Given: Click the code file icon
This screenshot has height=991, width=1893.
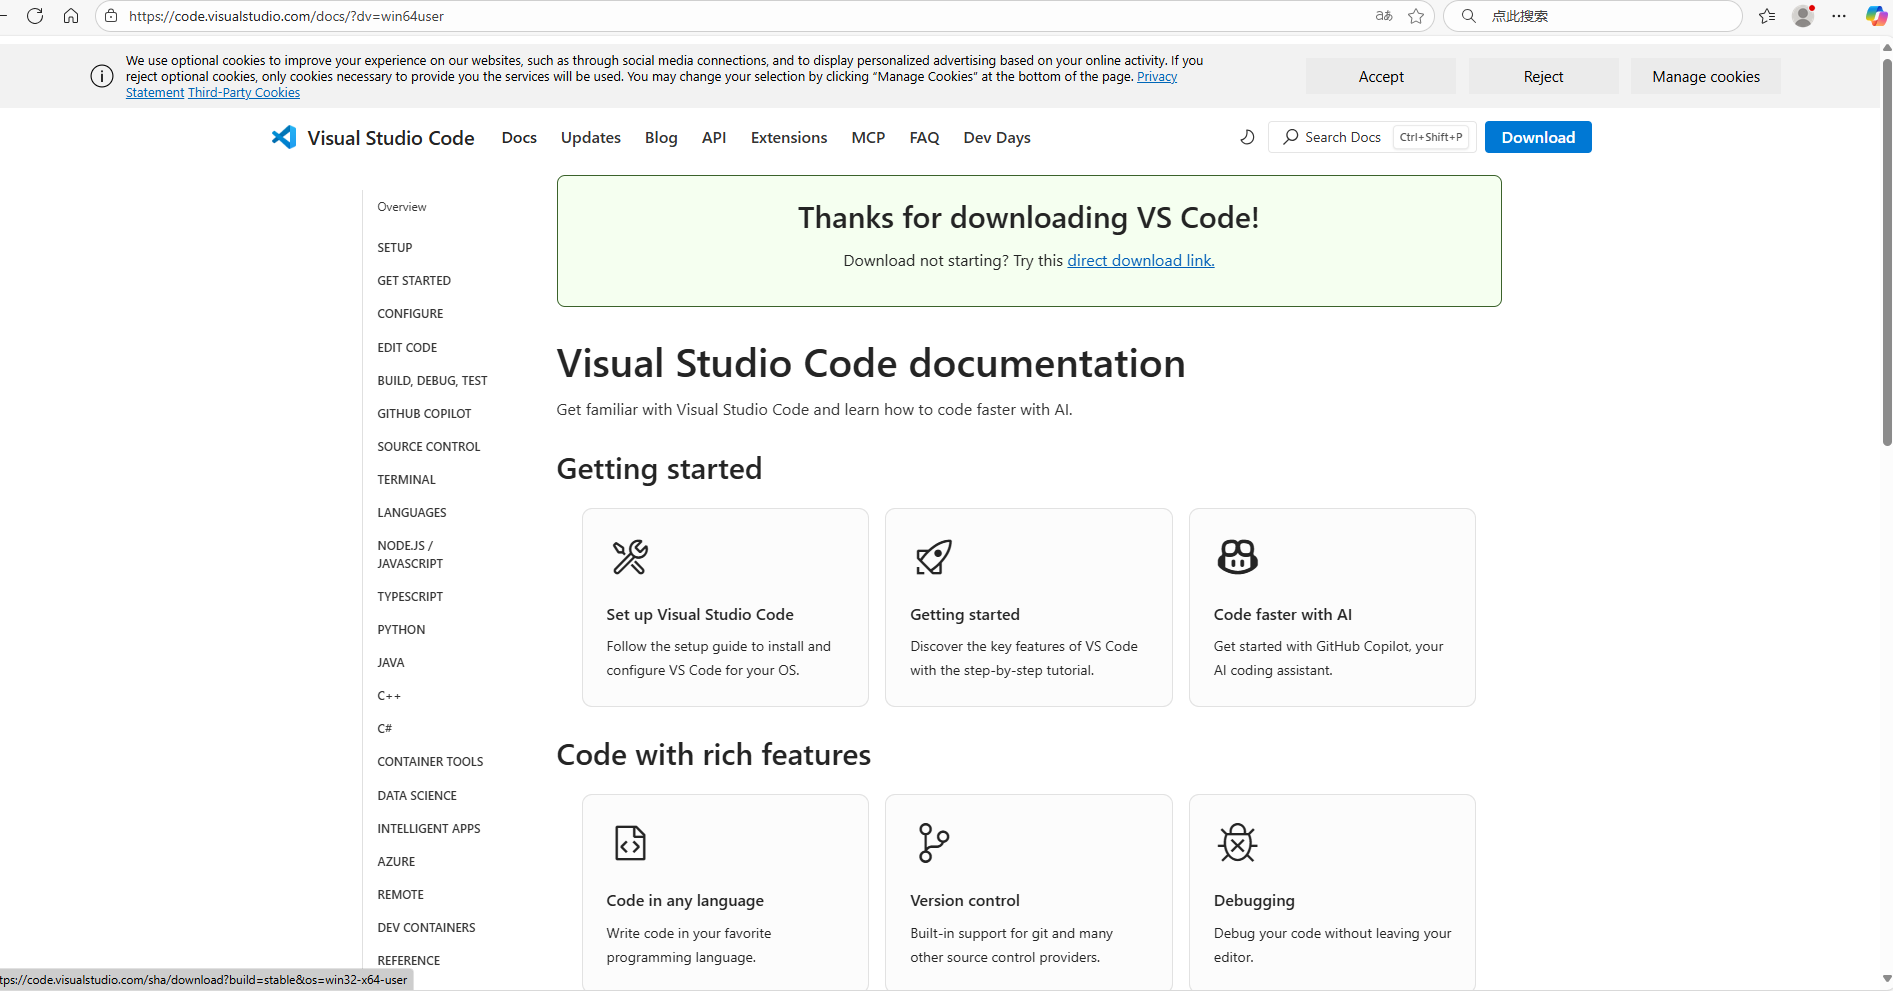Looking at the screenshot, I should pos(630,843).
